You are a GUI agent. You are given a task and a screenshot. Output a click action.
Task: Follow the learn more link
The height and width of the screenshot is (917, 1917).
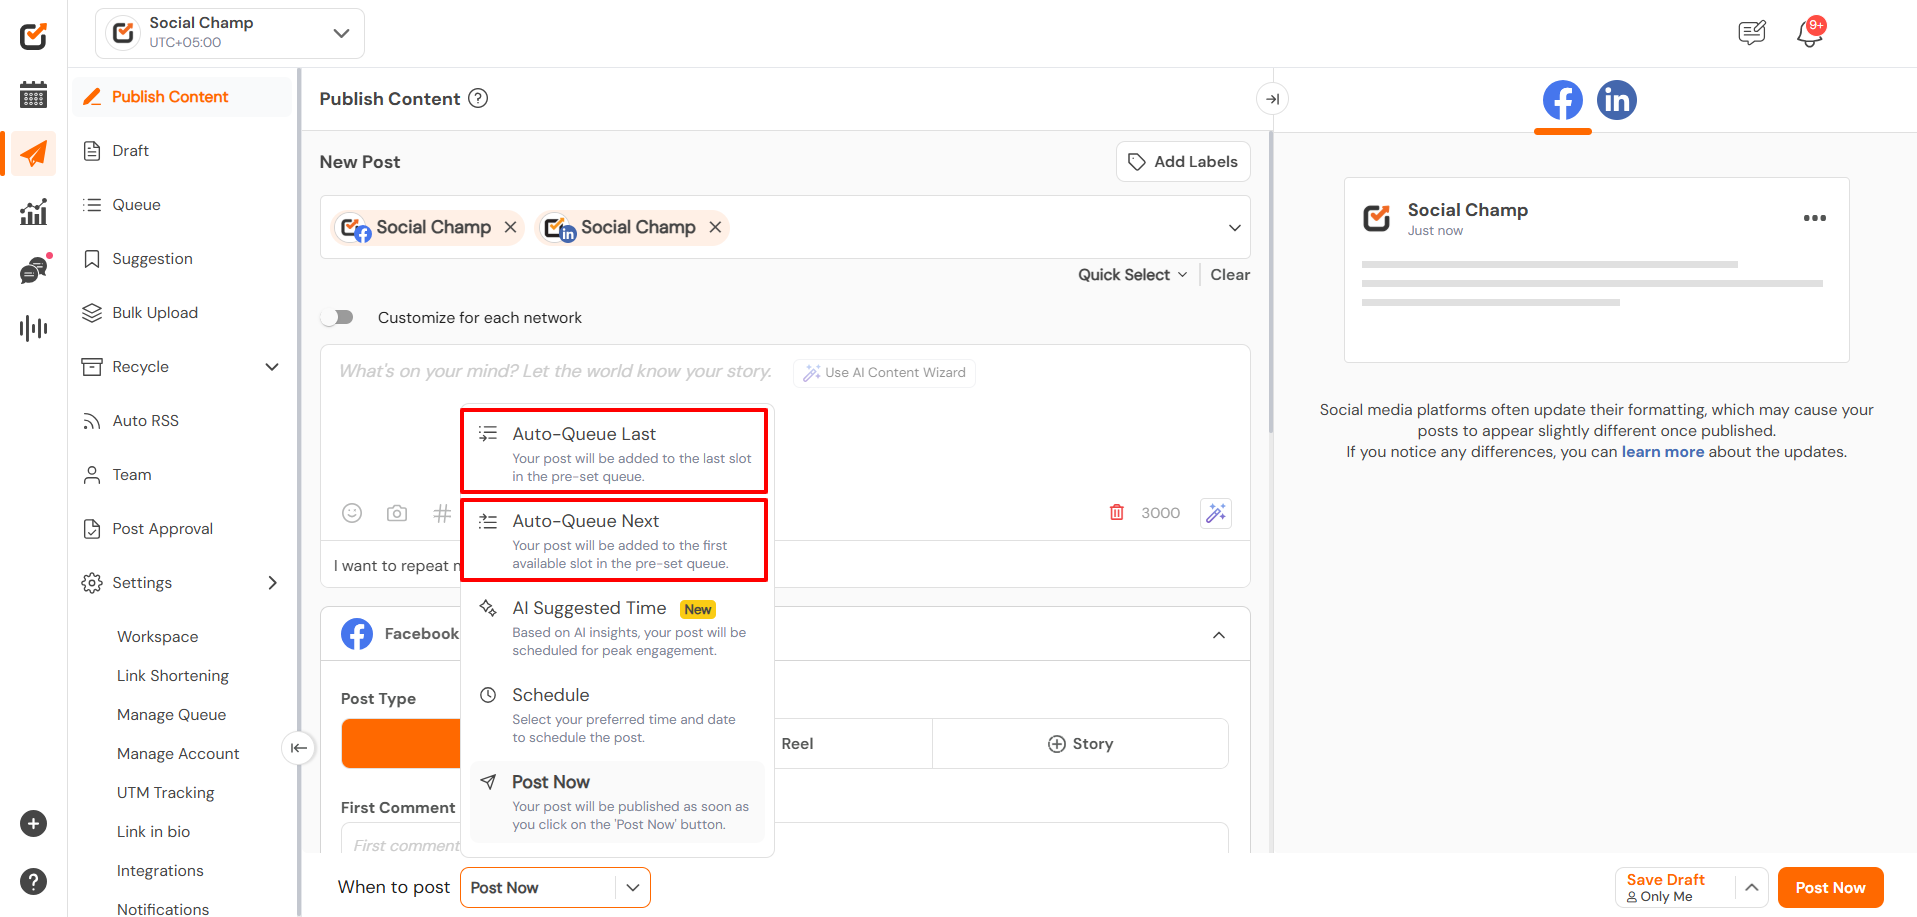click(x=1662, y=452)
